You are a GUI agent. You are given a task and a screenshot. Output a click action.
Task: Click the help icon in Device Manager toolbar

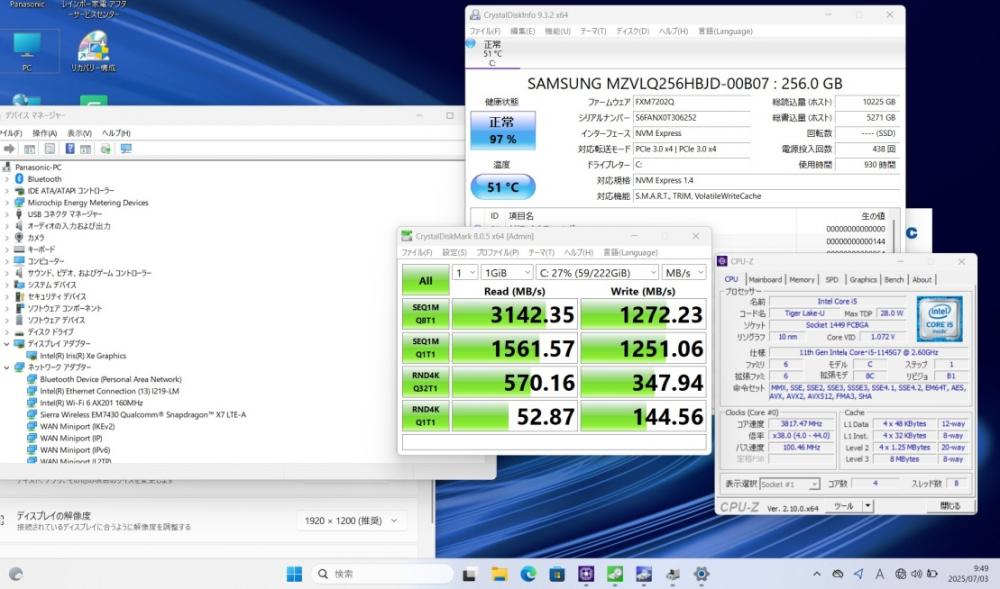pyautogui.click(x=70, y=149)
